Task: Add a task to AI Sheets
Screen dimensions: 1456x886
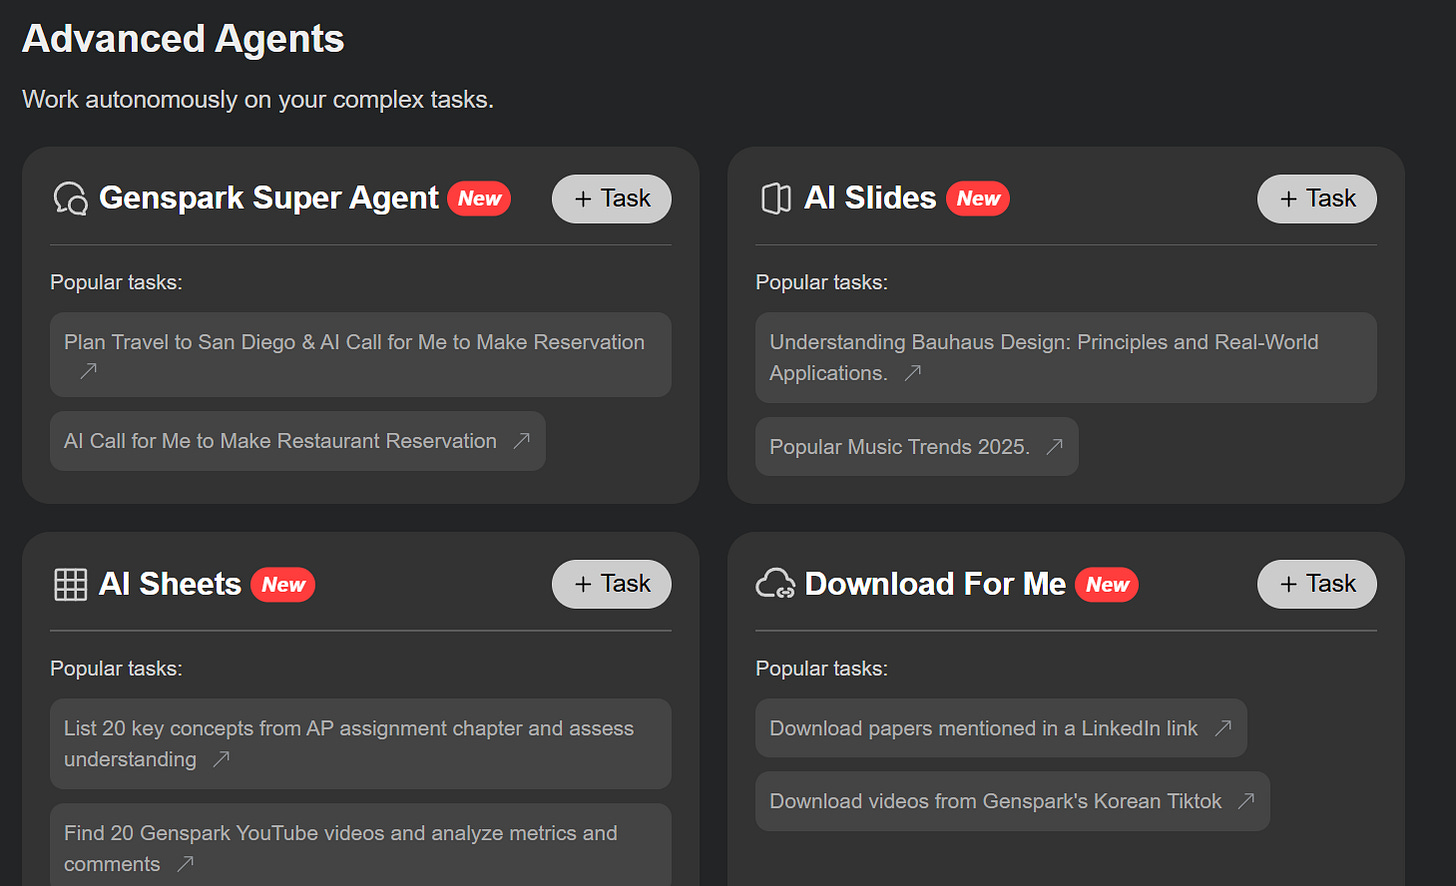Action: tap(612, 584)
